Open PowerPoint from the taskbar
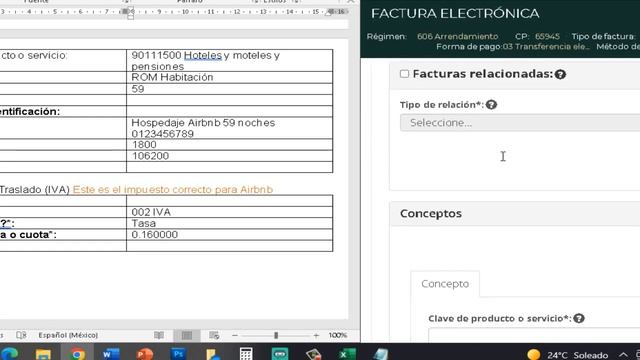The image size is (640, 360). click(144, 353)
